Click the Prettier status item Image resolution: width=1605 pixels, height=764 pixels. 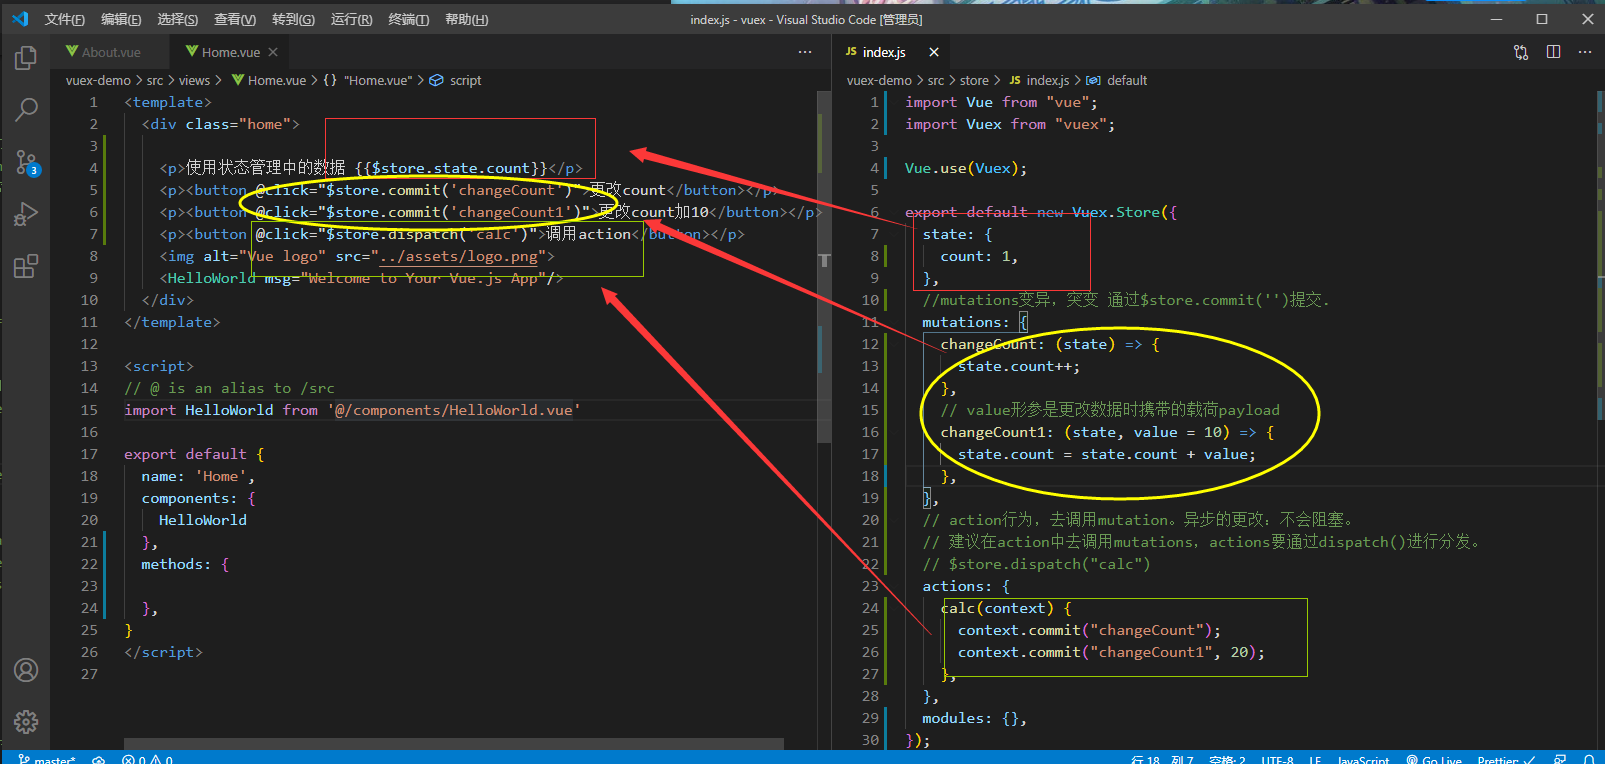(x=1505, y=760)
